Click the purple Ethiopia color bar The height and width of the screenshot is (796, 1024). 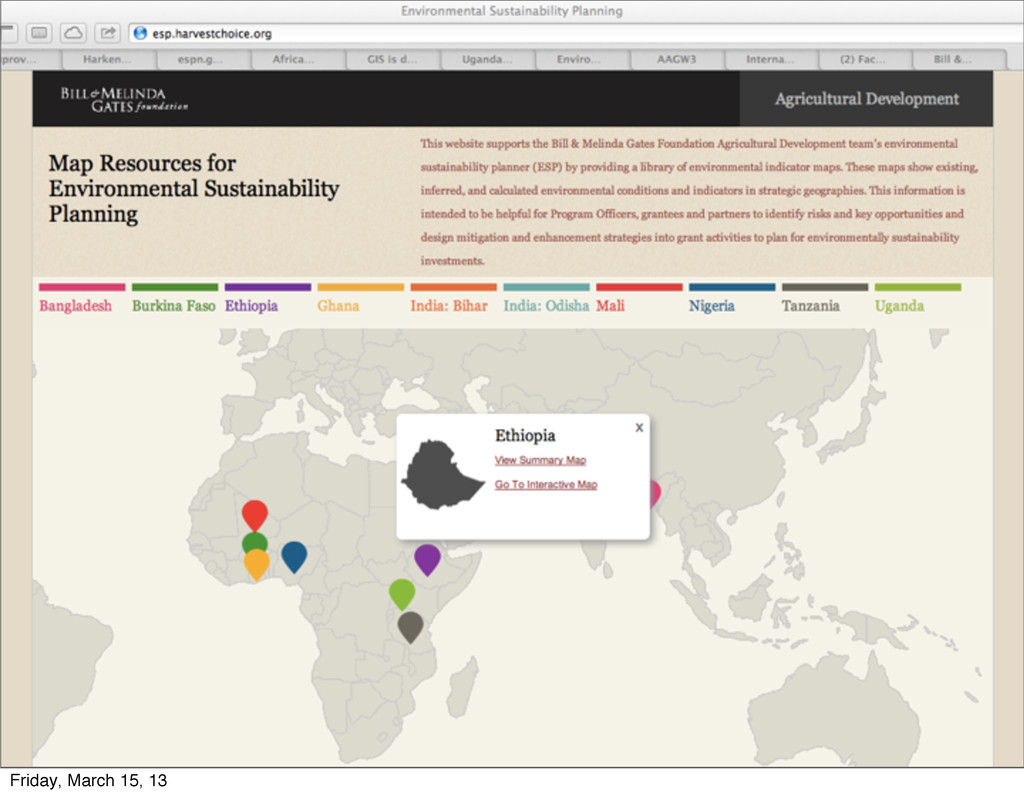[268, 287]
